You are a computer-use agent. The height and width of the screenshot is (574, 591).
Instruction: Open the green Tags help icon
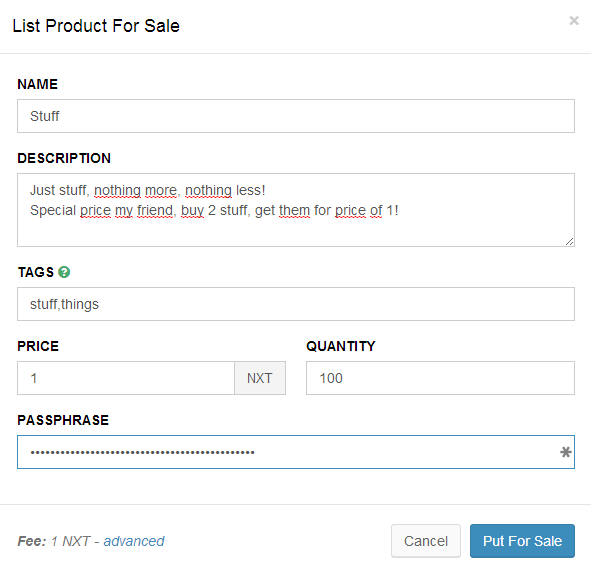(x=64, y=272)
